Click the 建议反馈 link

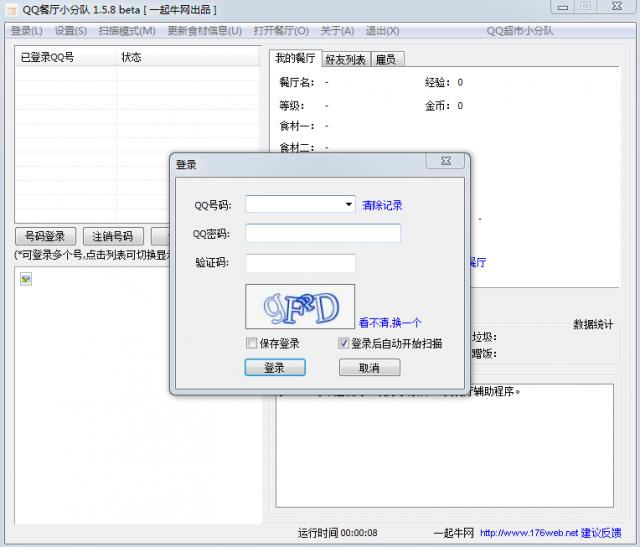point(601,533)
